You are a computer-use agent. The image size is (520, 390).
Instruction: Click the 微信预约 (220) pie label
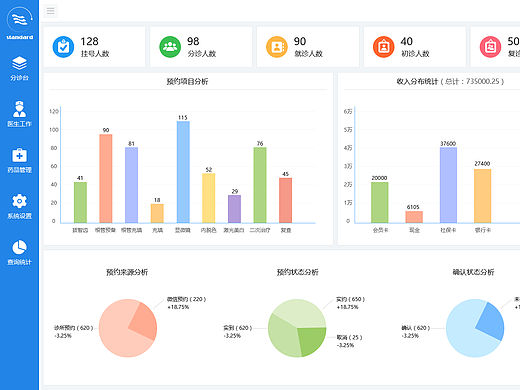(x=186, y=299)
